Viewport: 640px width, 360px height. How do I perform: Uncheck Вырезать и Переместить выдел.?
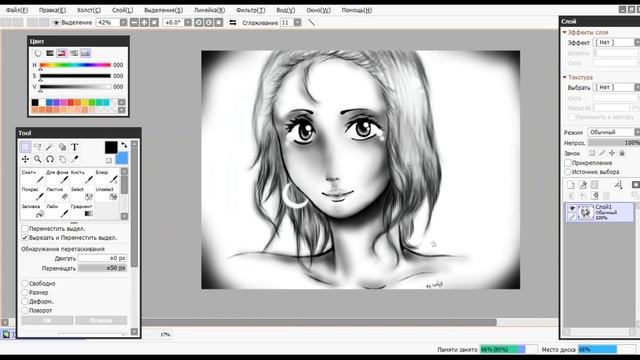tap(25, 238)
